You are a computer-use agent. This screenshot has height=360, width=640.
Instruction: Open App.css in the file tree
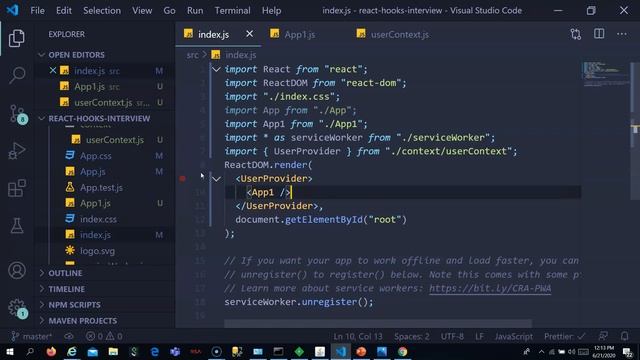96,156
